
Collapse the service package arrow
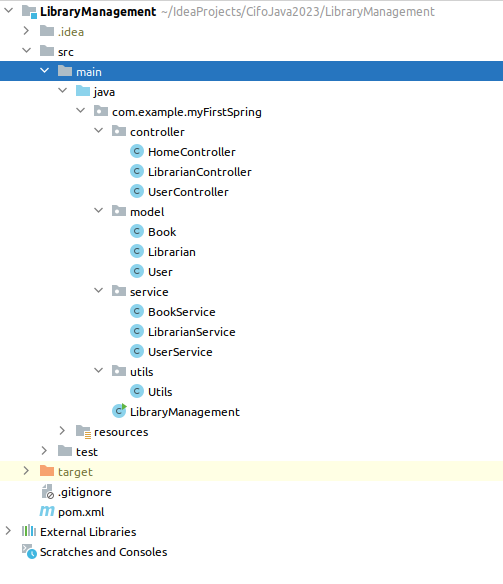(99, 291)
